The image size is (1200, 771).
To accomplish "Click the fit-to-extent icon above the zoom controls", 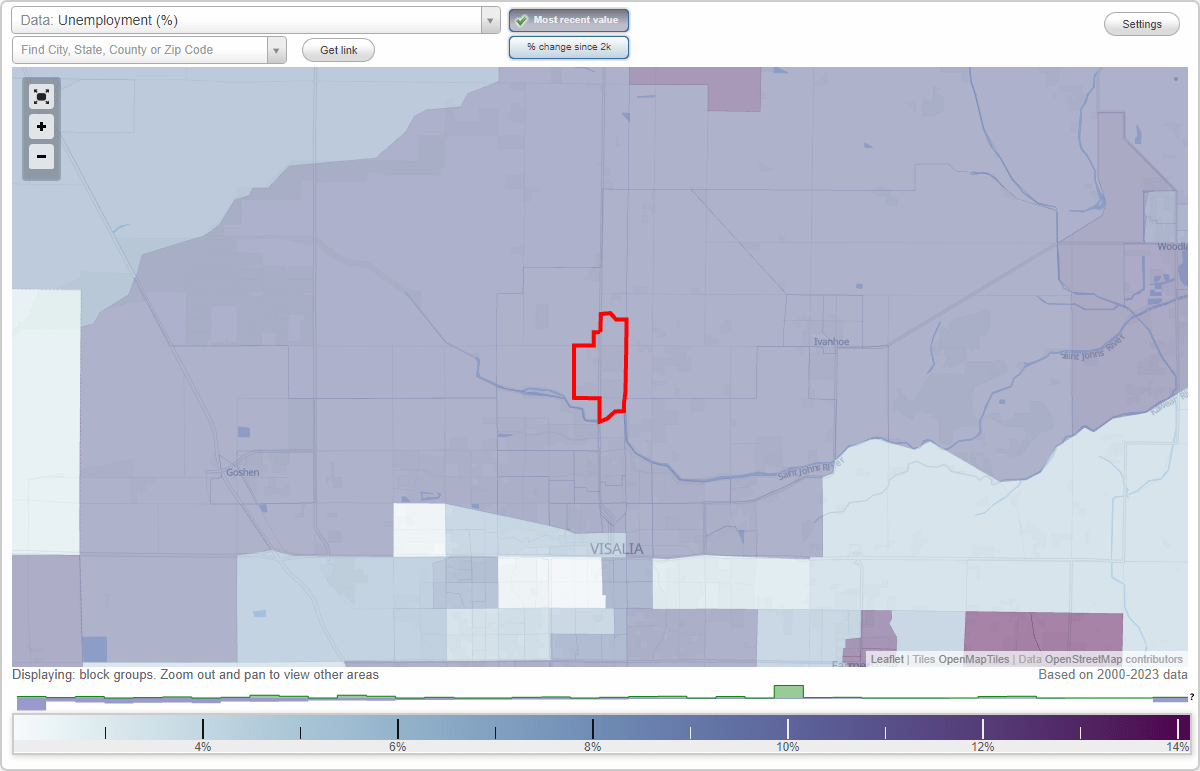I will [41, 96].
